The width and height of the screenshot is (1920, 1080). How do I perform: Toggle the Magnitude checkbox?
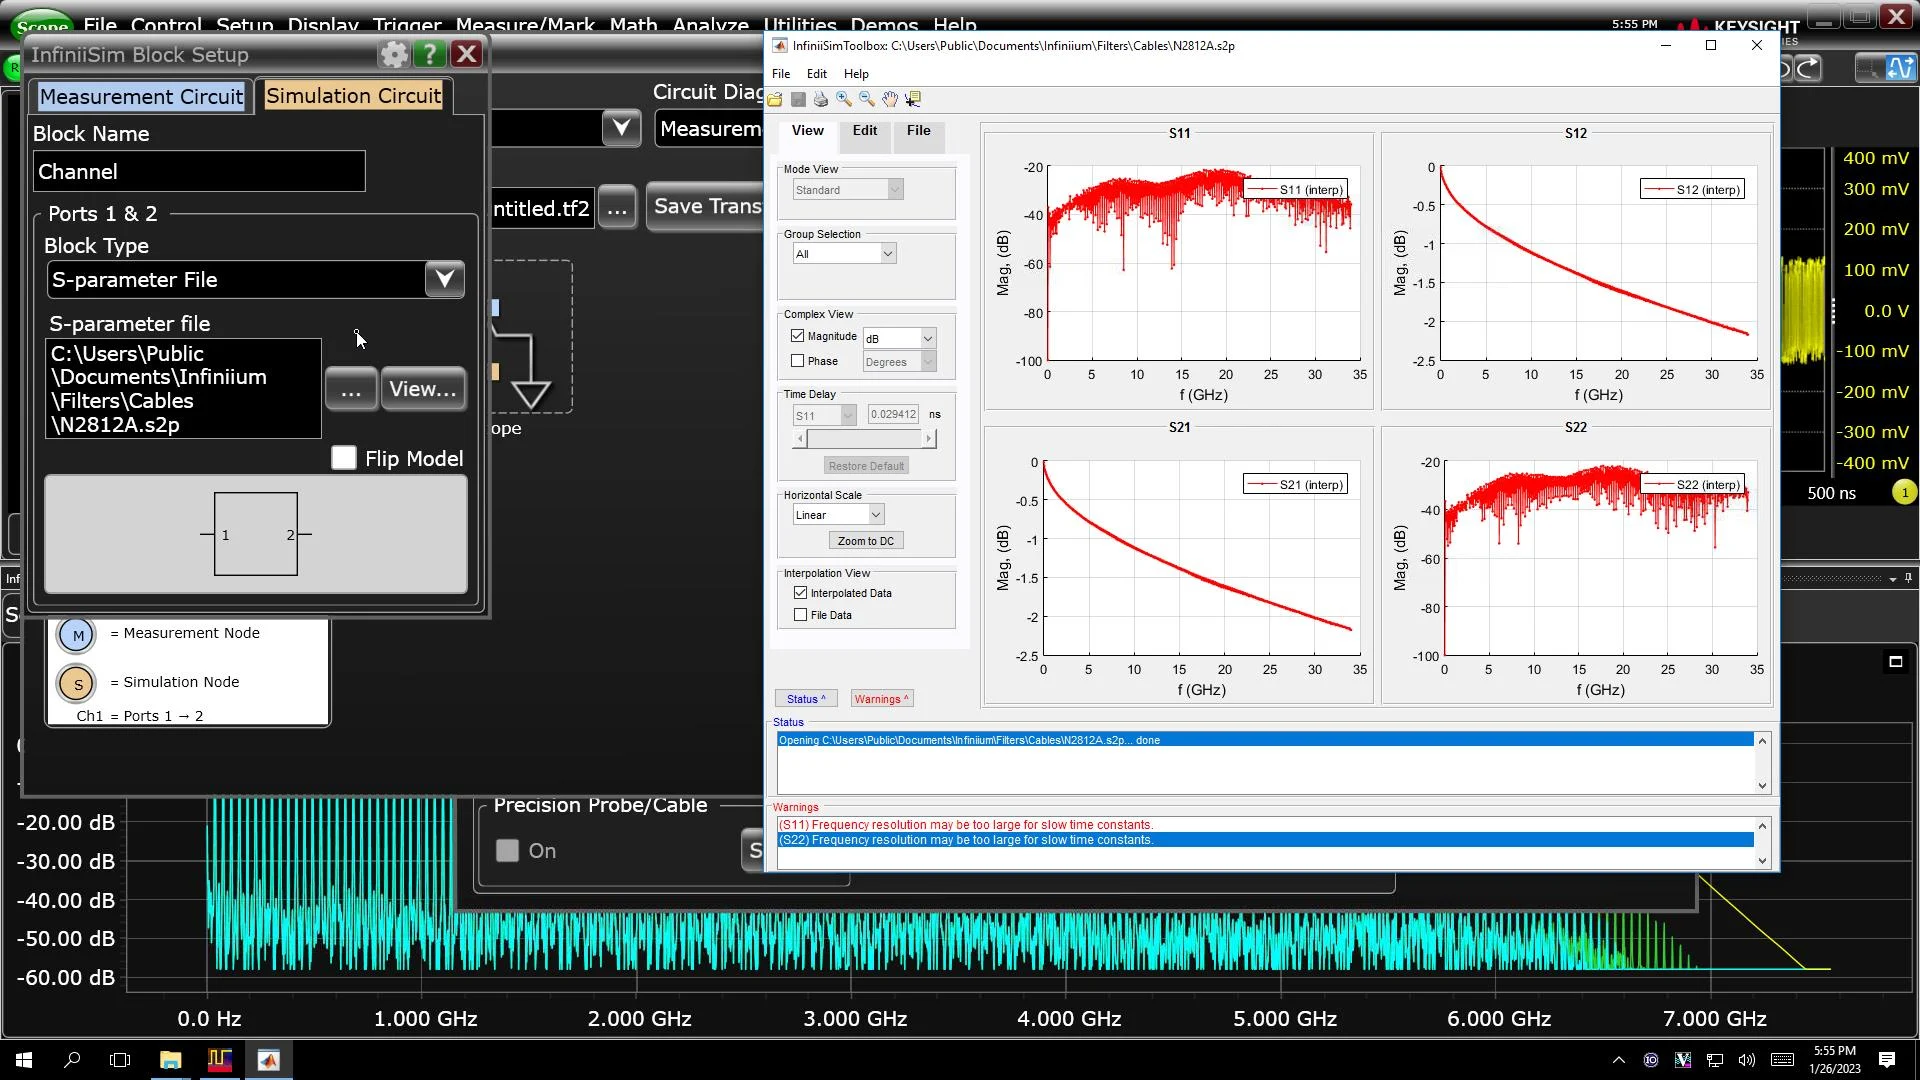tap(798, 336)
